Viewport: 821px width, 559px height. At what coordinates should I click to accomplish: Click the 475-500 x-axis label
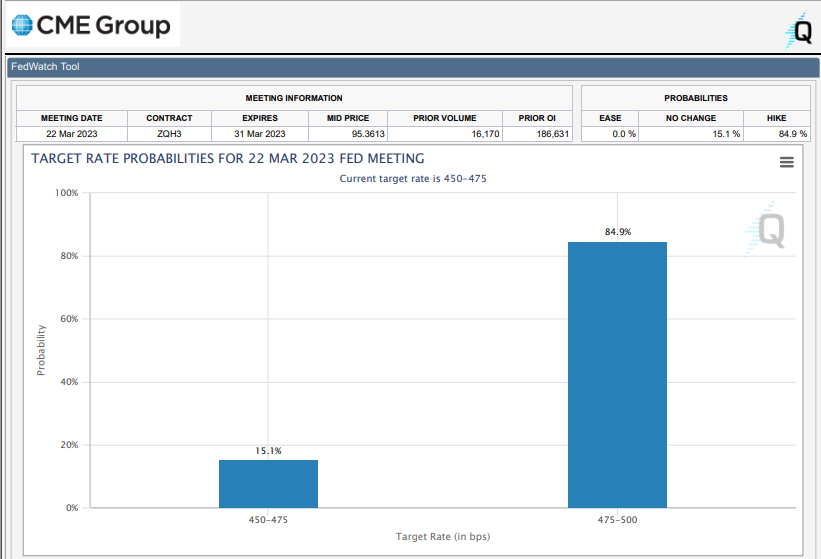coord(617,520)
